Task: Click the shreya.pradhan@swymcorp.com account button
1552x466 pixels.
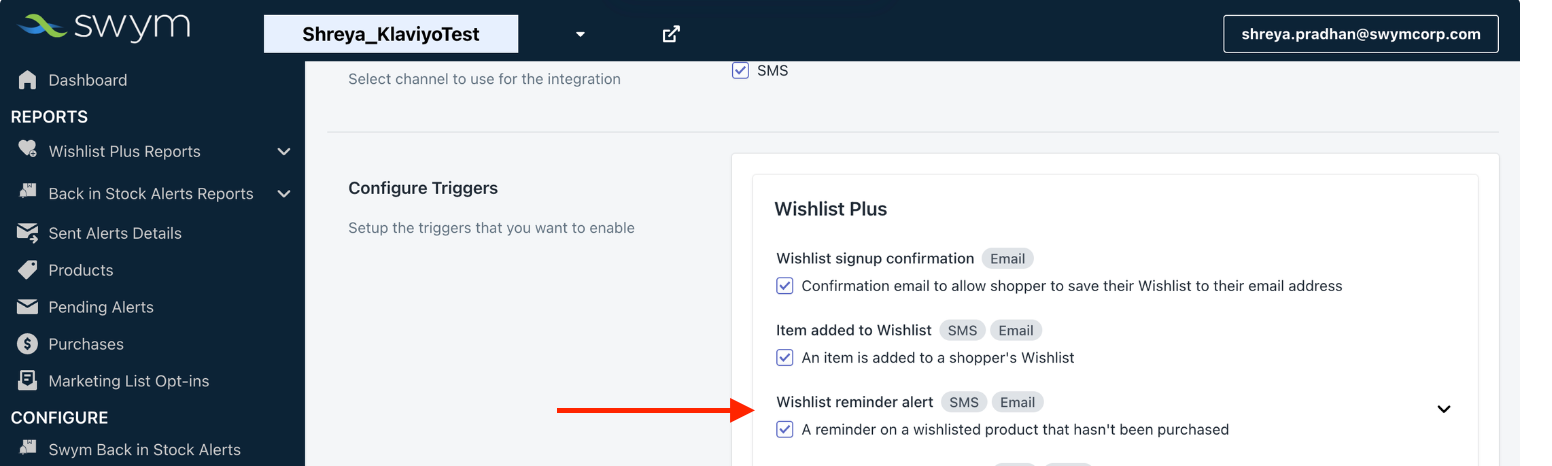Action: pyautogui.click(x=1361, y=34)
